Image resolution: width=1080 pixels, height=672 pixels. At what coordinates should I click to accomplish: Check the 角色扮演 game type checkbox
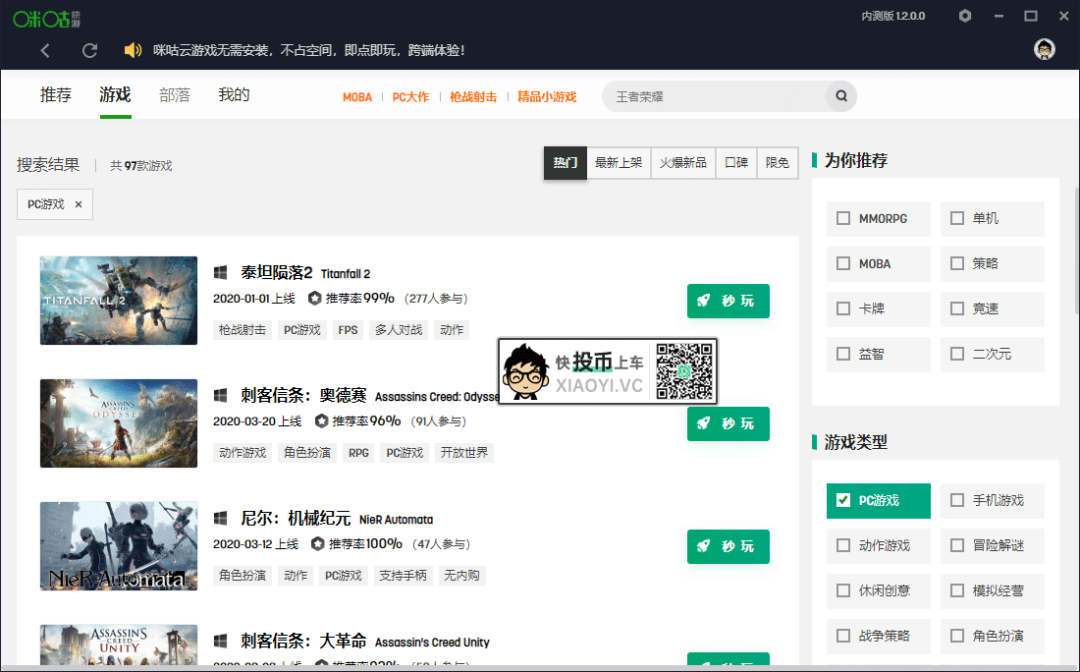[957, 636]
